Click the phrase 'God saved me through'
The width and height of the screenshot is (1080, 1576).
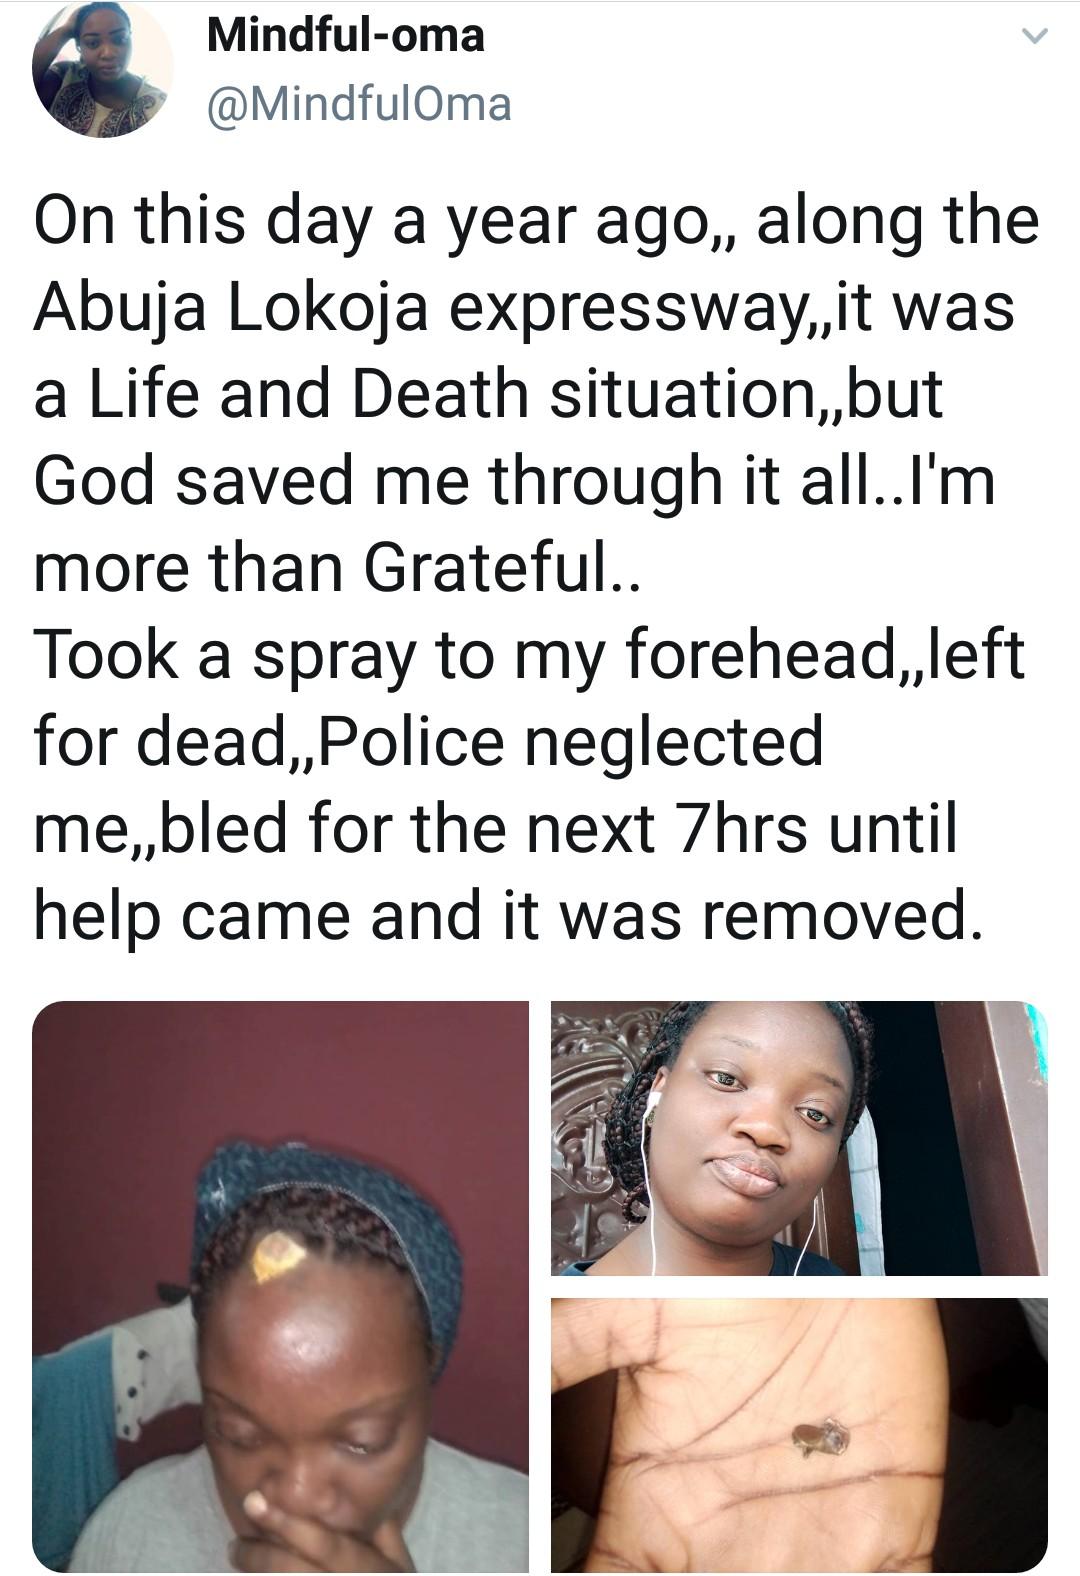click(350, 481)
